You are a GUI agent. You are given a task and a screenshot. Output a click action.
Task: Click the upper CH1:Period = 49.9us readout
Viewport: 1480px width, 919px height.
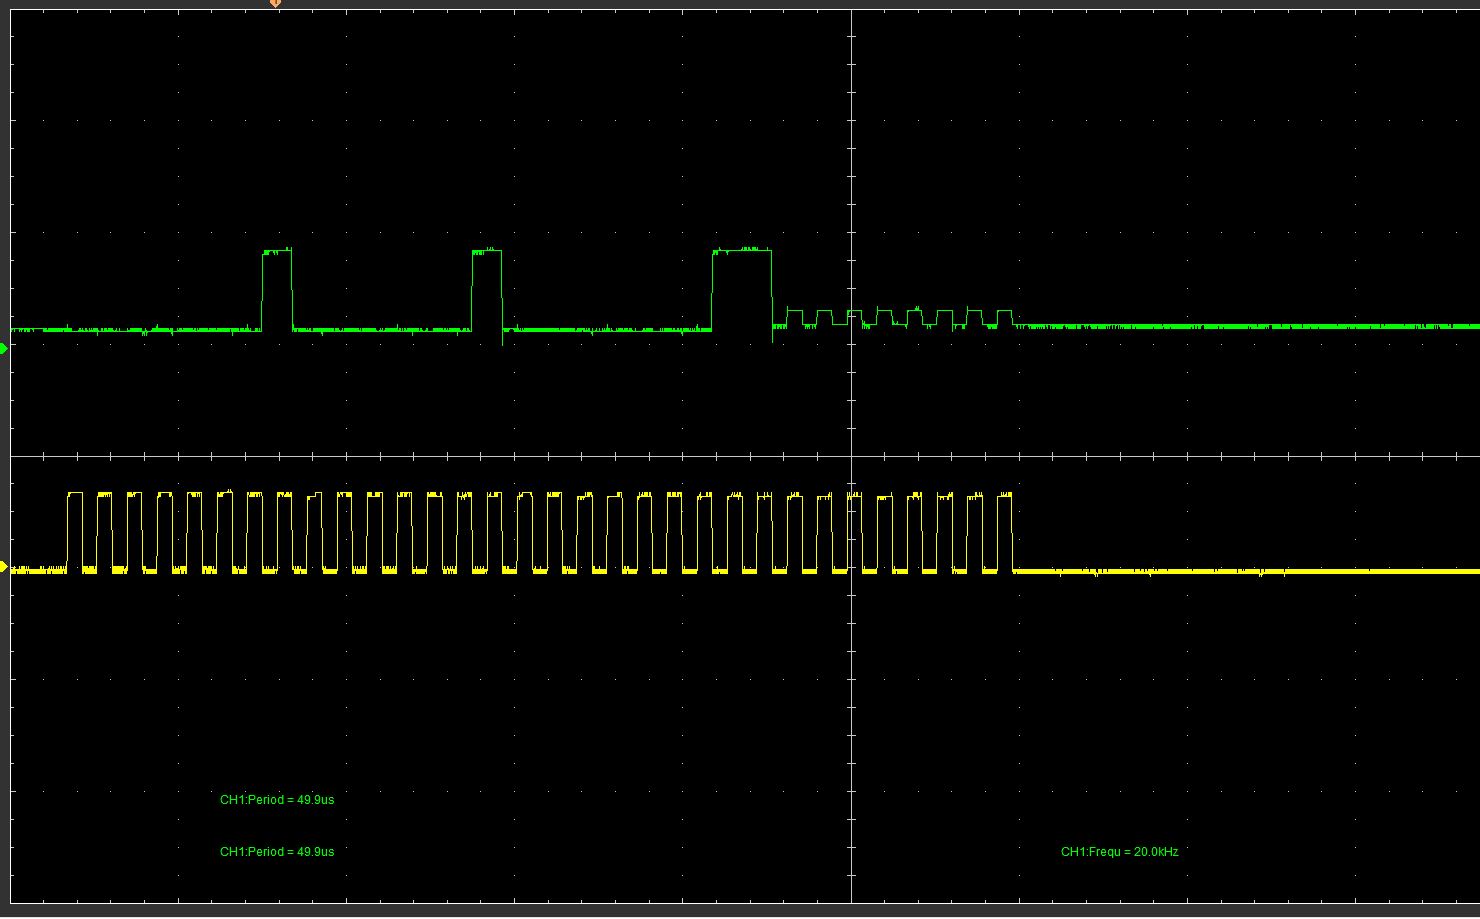tap(277, 800)
